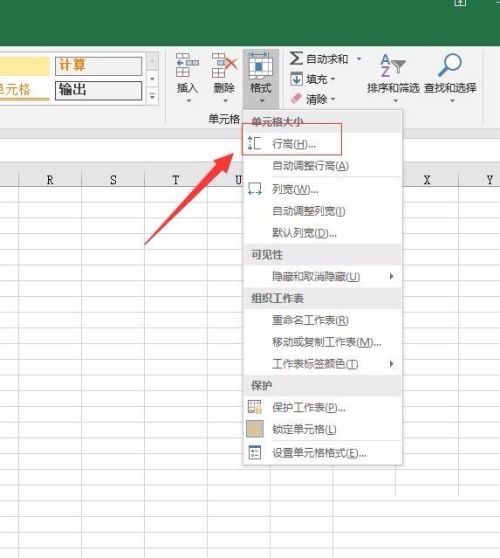Open the Insert (插入) dropdown arrow

tap(188, 101)
